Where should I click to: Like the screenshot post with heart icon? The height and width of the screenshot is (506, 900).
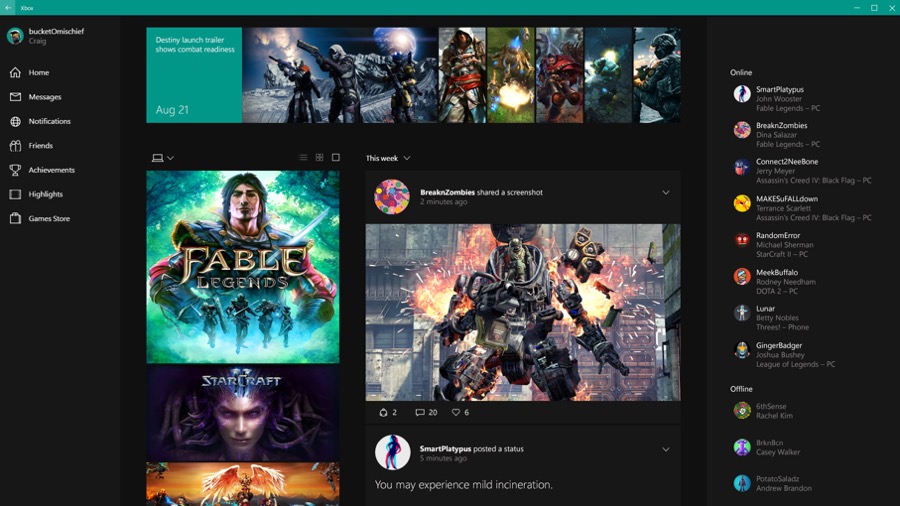[456, 412]
